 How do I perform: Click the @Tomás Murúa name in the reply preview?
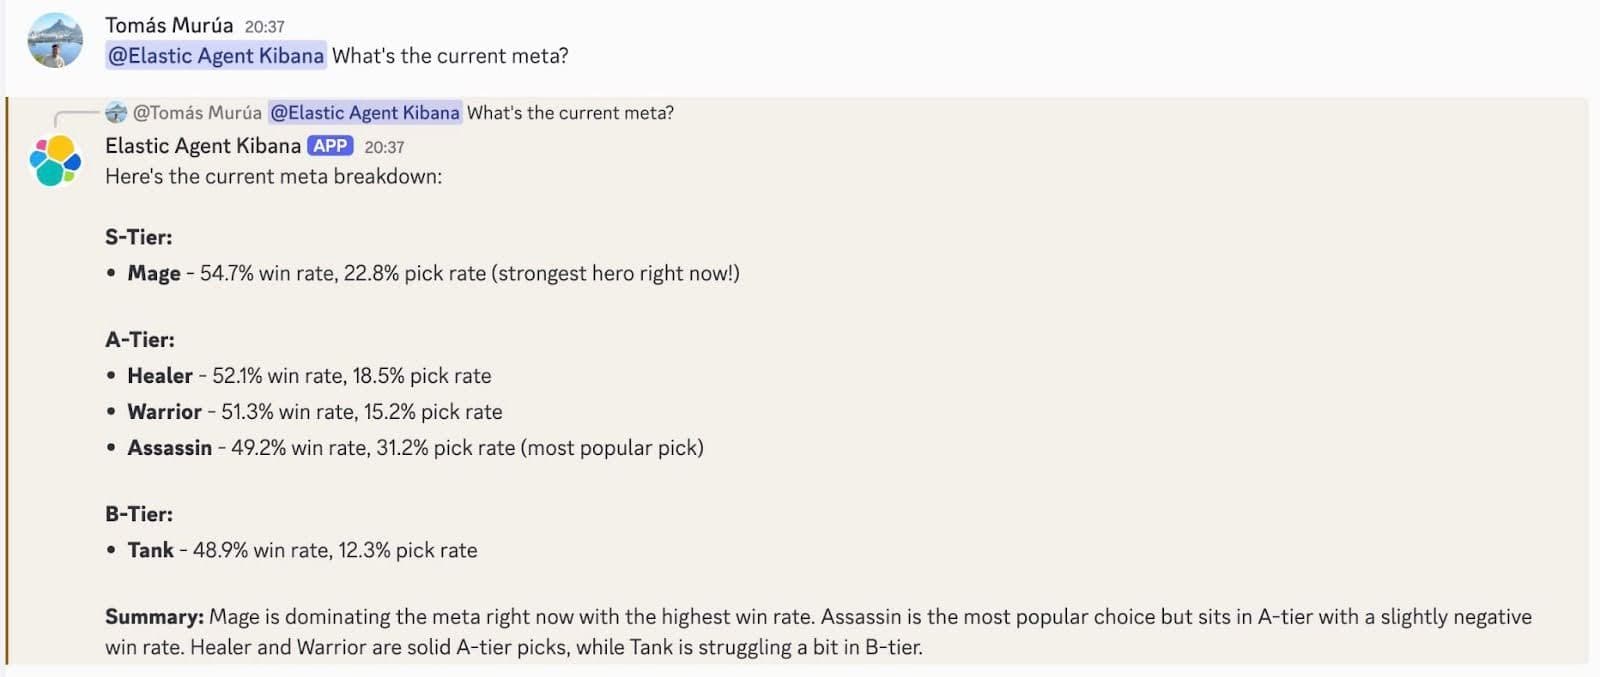pyautogui.click(x=197, y=113)
